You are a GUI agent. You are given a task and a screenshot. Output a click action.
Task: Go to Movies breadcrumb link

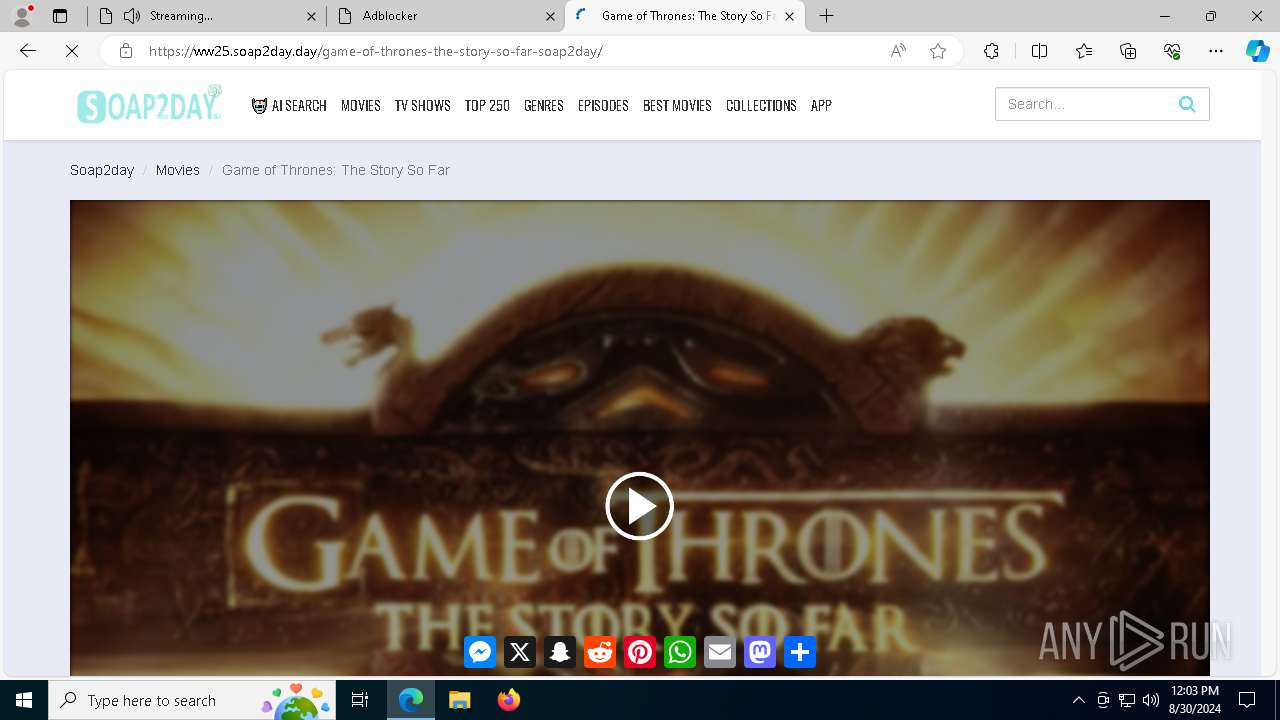178,170
